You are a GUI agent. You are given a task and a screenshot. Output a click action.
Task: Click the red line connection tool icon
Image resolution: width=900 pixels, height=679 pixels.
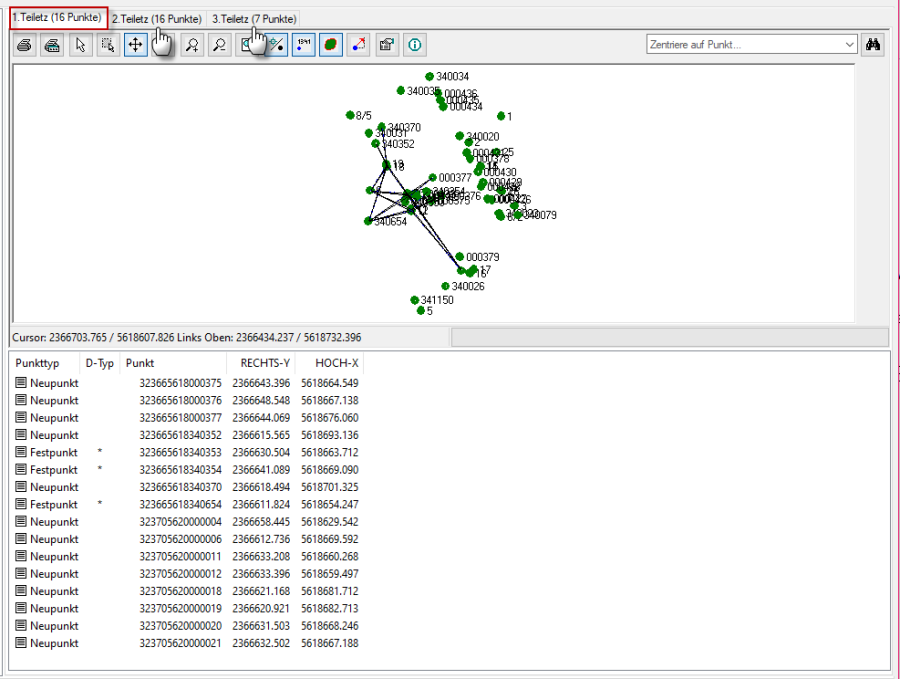click(x=359, y=45)
